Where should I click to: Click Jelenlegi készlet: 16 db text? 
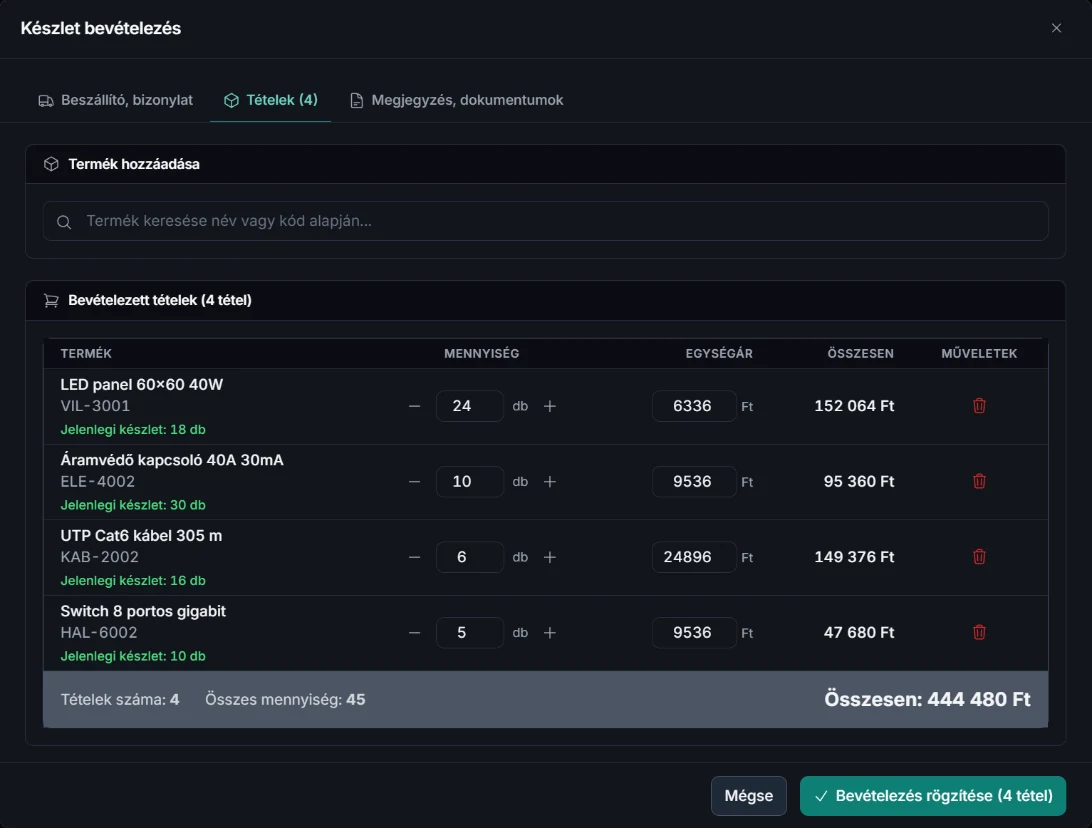[x=133, y=581]
